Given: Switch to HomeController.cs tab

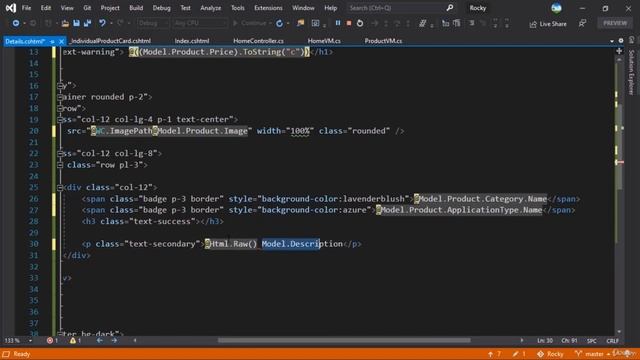Looking at the screenshot, I should click(x=258, y=41).
